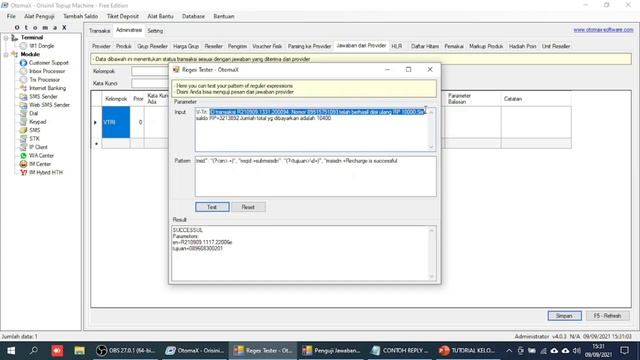Switch to Parsing ke Provider tab
The height and width of the screenshot is (360, 640).
309,46
